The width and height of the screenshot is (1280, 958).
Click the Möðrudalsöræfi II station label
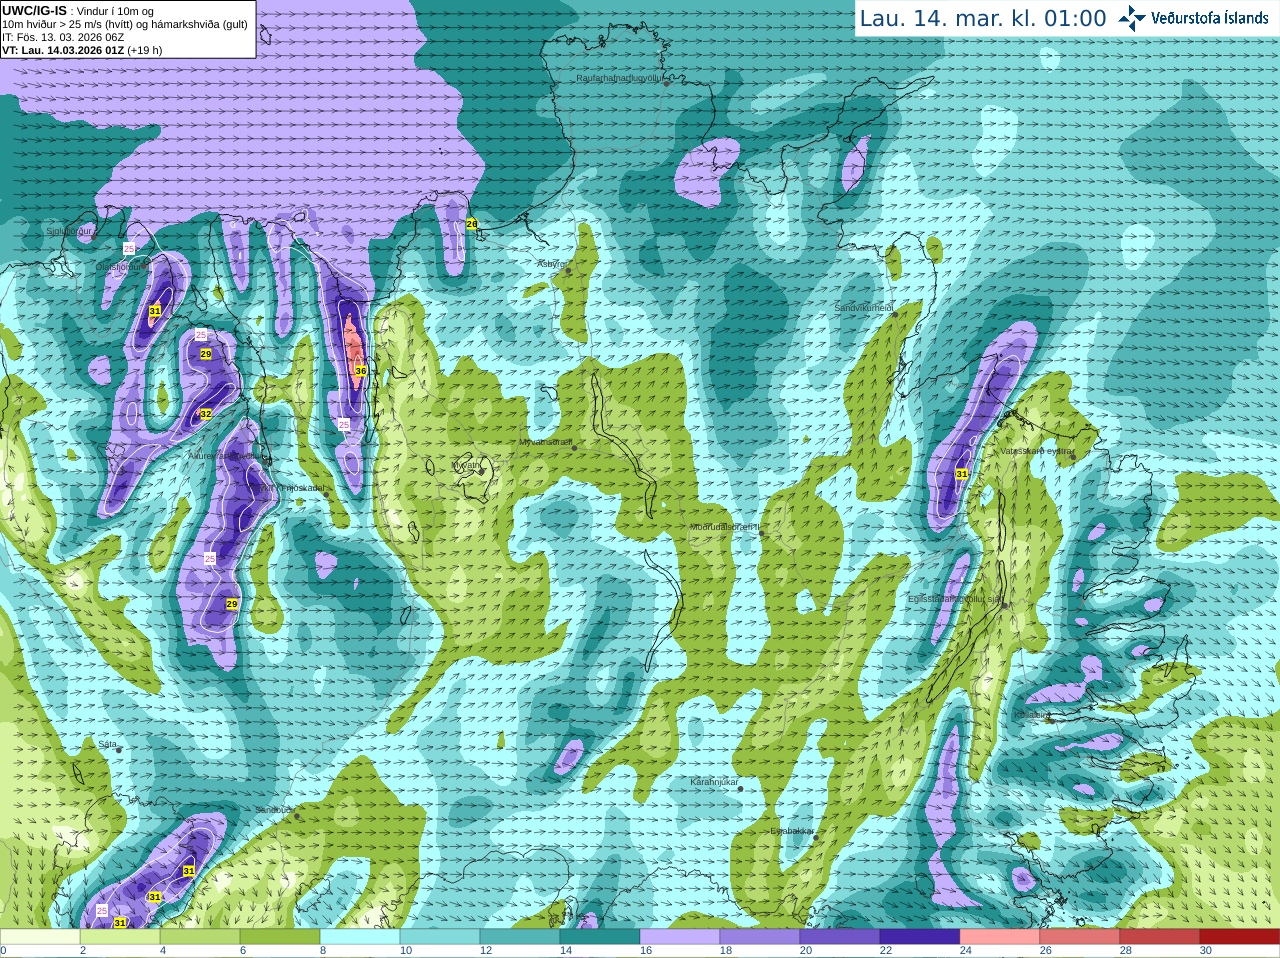(x=725, y=527)
